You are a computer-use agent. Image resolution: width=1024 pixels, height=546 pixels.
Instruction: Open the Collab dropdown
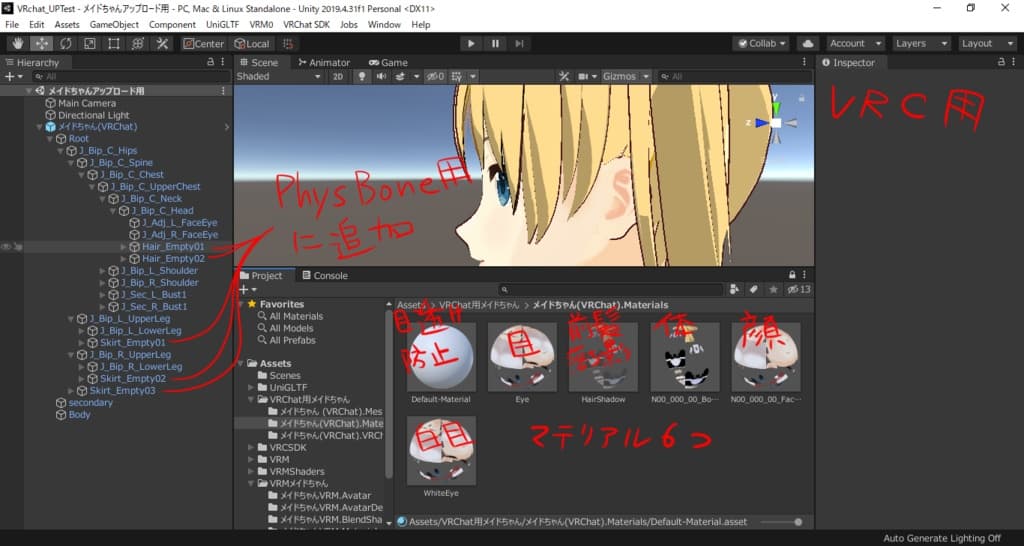[x=761, y=44]
